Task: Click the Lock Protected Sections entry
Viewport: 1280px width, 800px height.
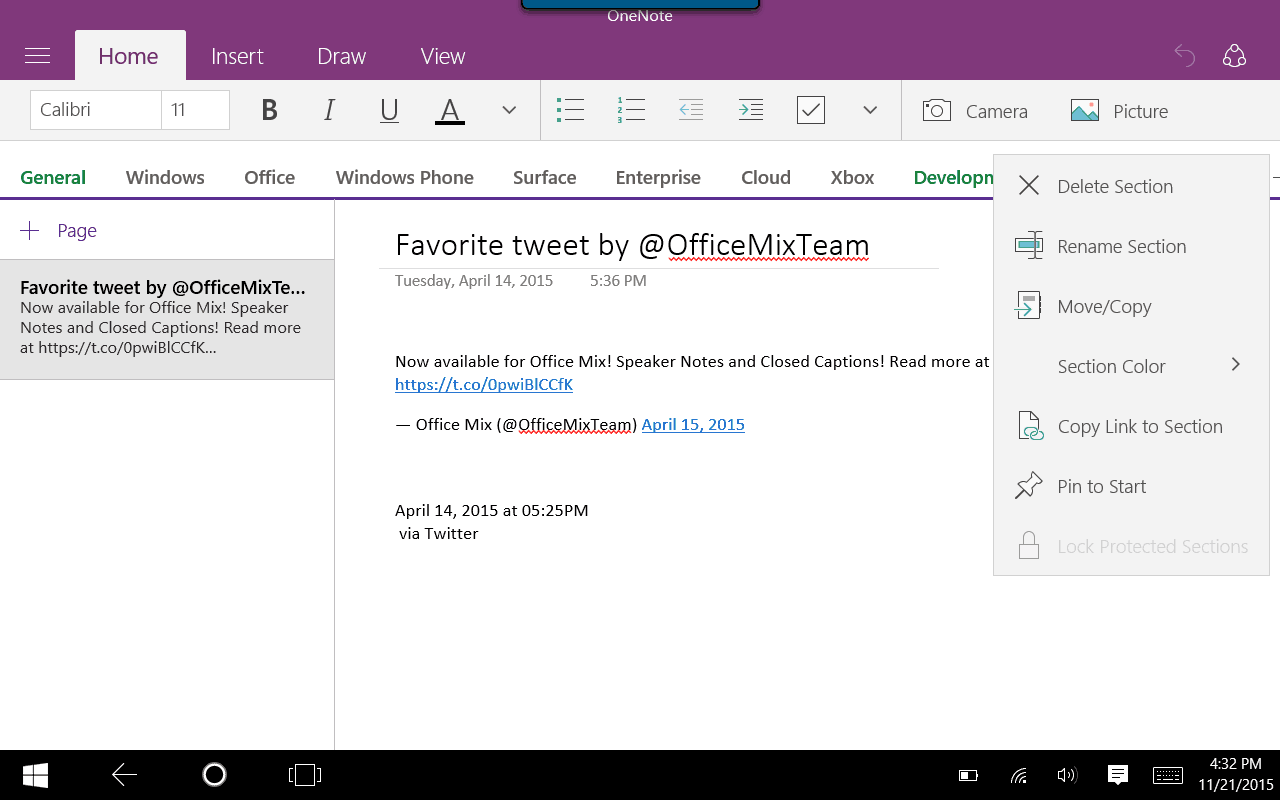Action: point(1131,546)
